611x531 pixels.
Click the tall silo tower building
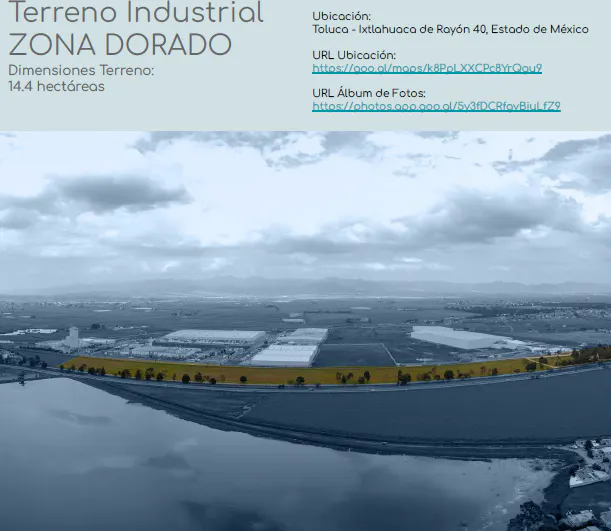coord(73,337)
